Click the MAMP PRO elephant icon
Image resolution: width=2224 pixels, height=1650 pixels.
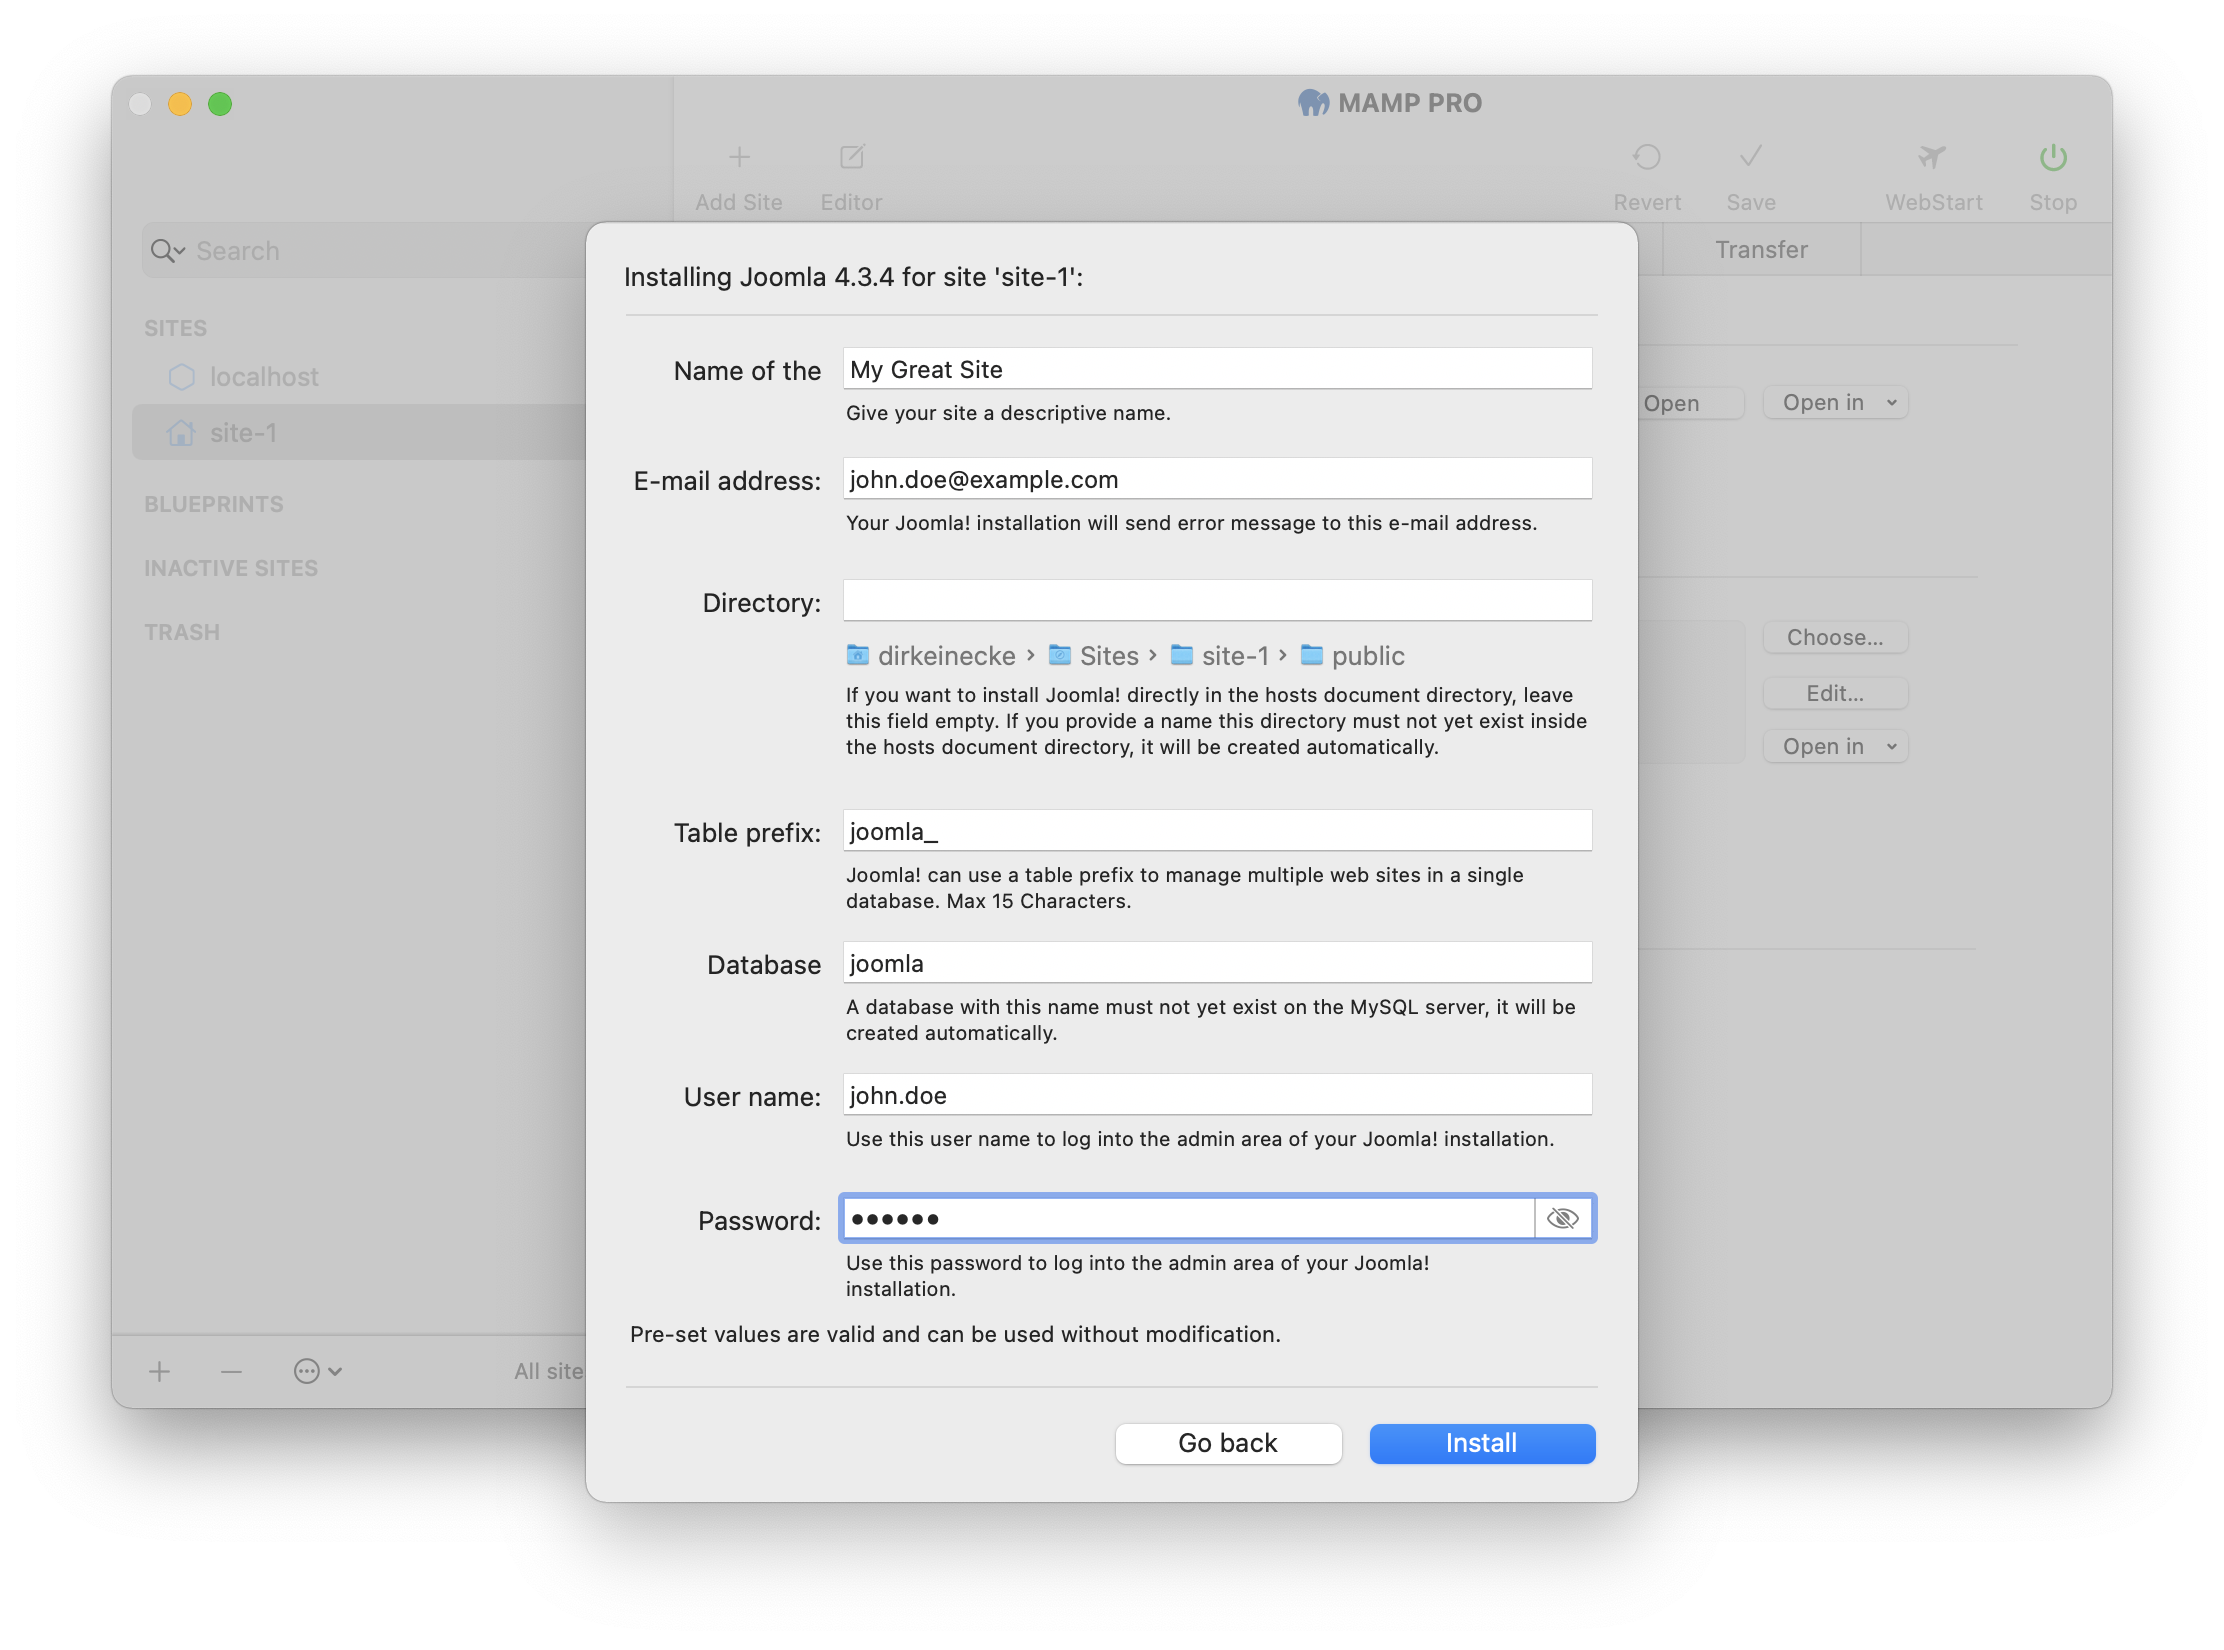click(x=1310, y=102)
